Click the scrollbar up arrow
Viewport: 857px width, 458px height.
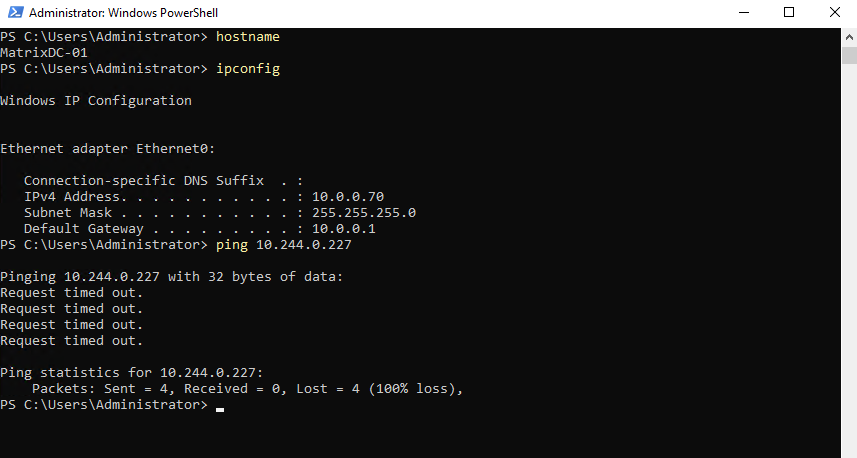849,35
